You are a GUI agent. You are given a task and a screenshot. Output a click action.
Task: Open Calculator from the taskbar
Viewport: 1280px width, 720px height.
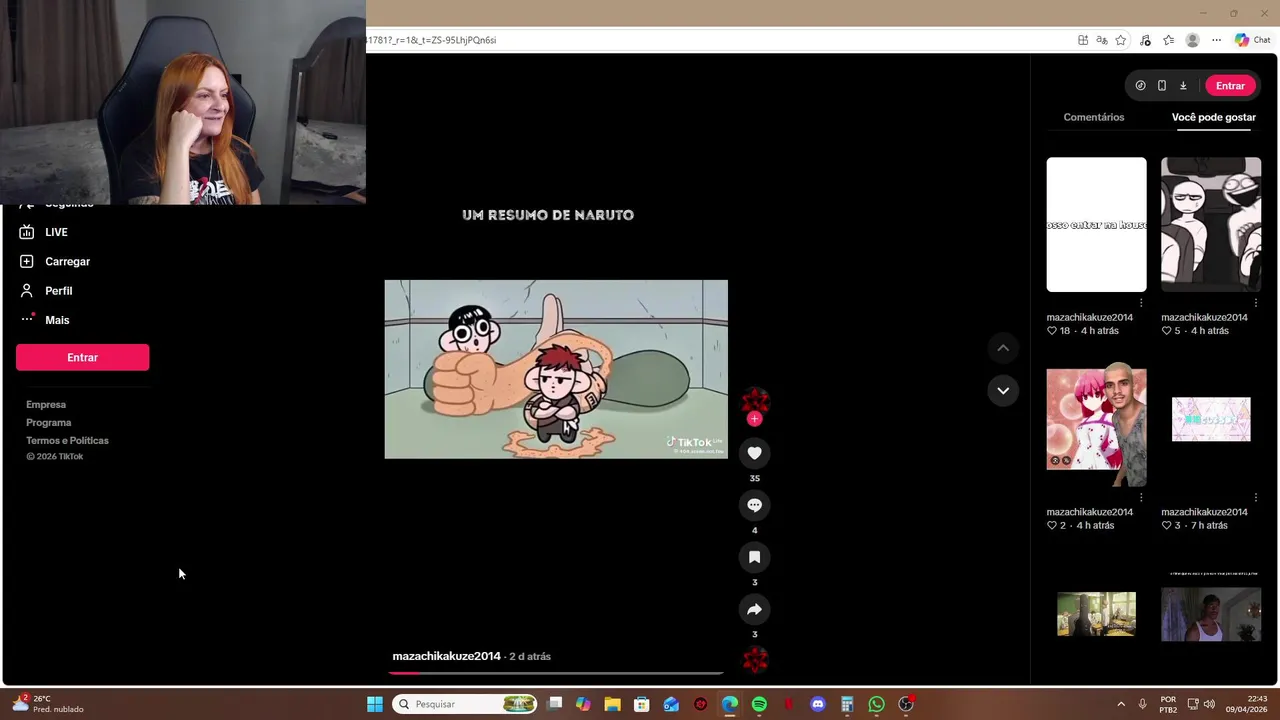847,704
